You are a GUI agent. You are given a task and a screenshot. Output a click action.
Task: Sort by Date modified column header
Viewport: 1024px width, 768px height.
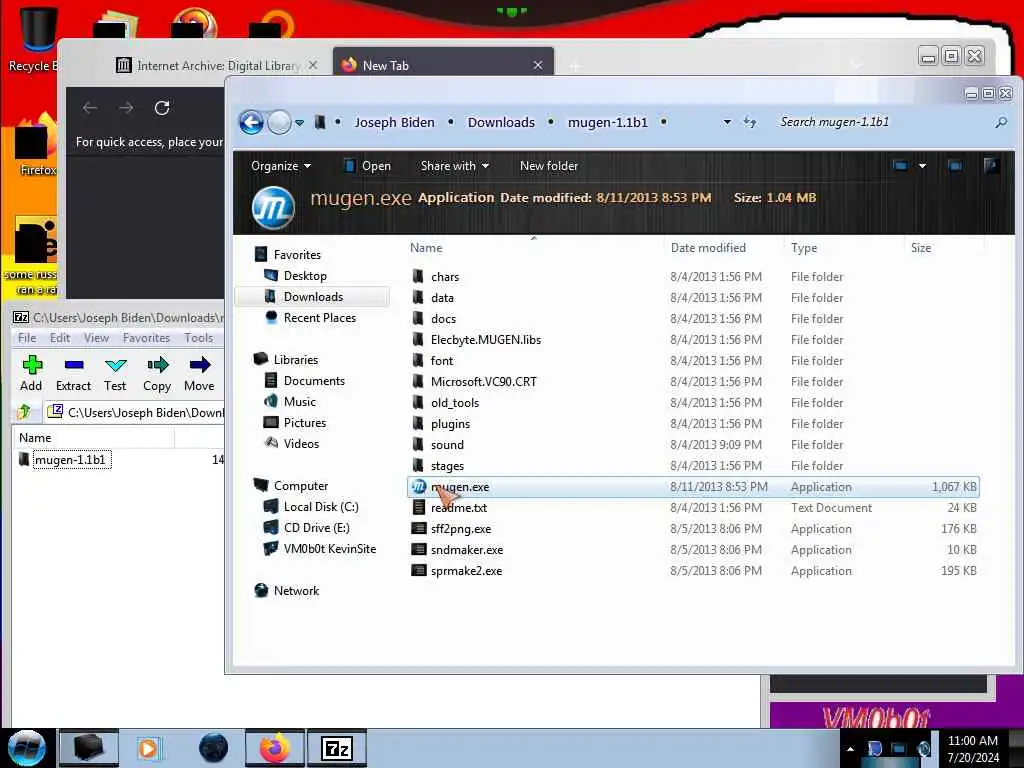(x=708, y=248)
